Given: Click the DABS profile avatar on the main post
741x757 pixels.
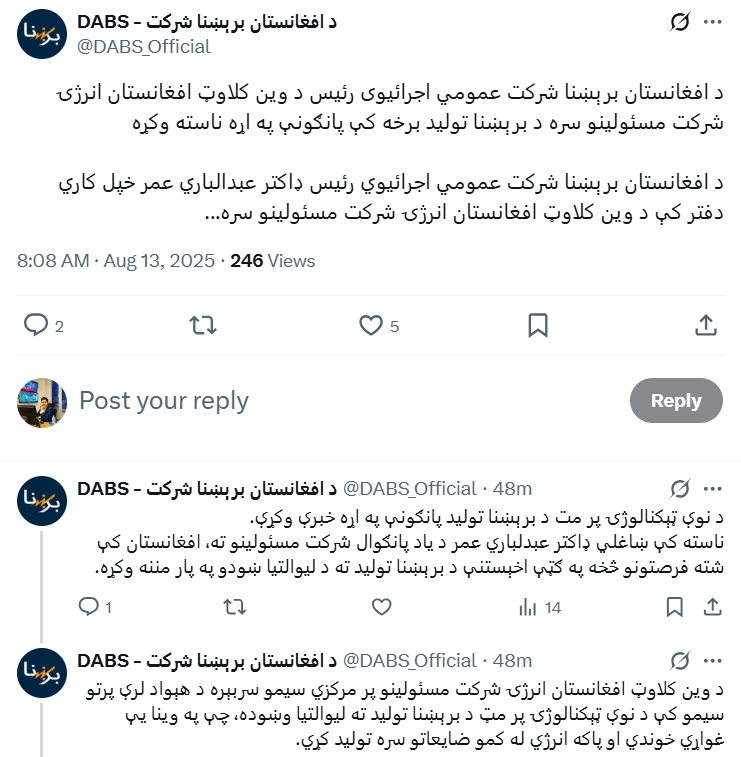Looking at the screenshot, I should coord(42,34).
